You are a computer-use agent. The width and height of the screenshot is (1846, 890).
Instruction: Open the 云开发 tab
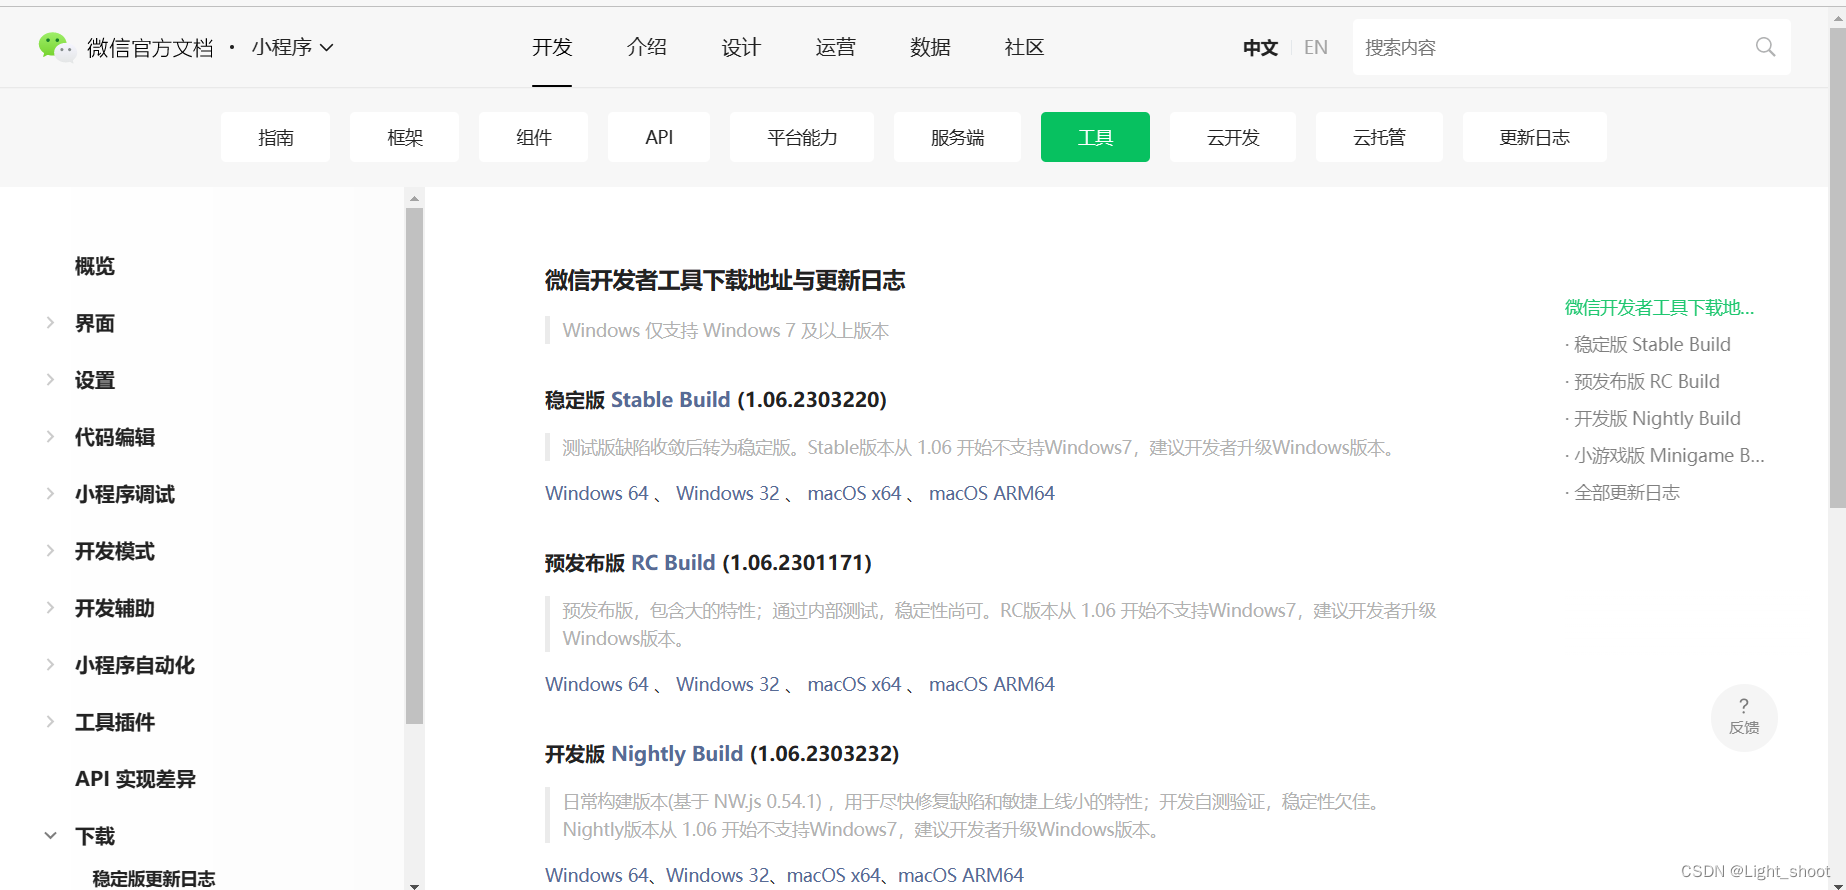click(x=1233, y=137)
